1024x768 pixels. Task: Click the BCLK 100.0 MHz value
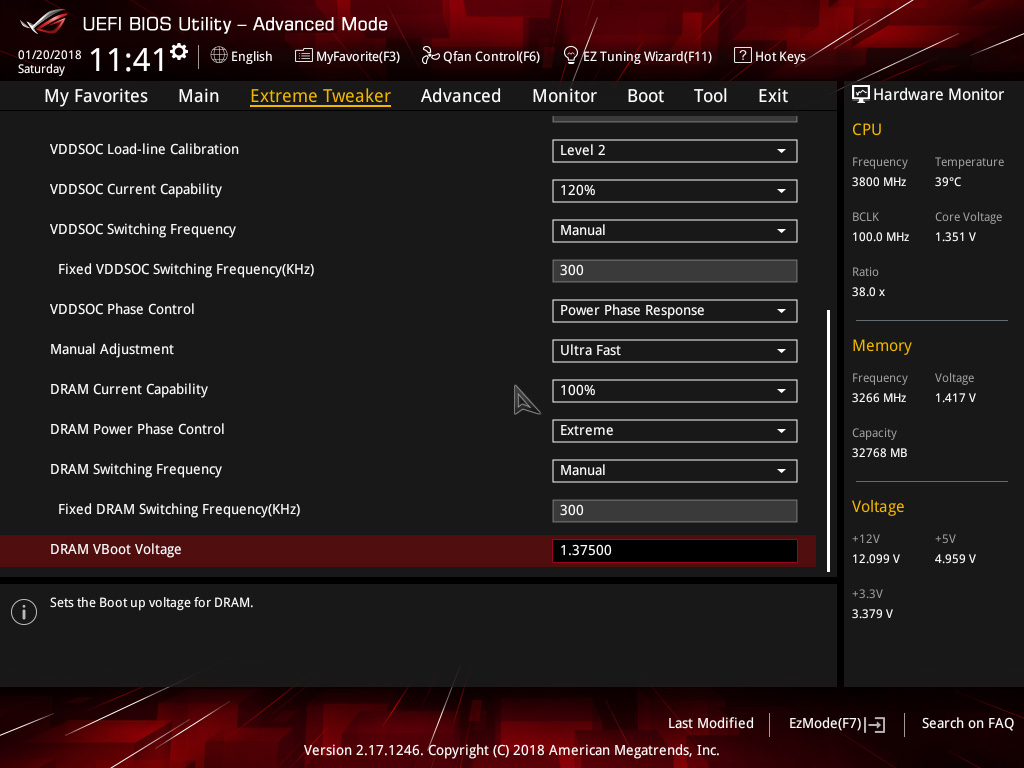coord(880,237)
